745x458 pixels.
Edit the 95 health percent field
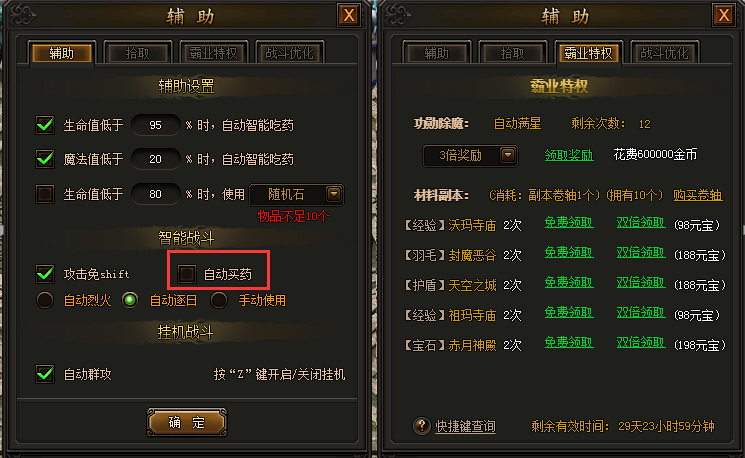155,125
